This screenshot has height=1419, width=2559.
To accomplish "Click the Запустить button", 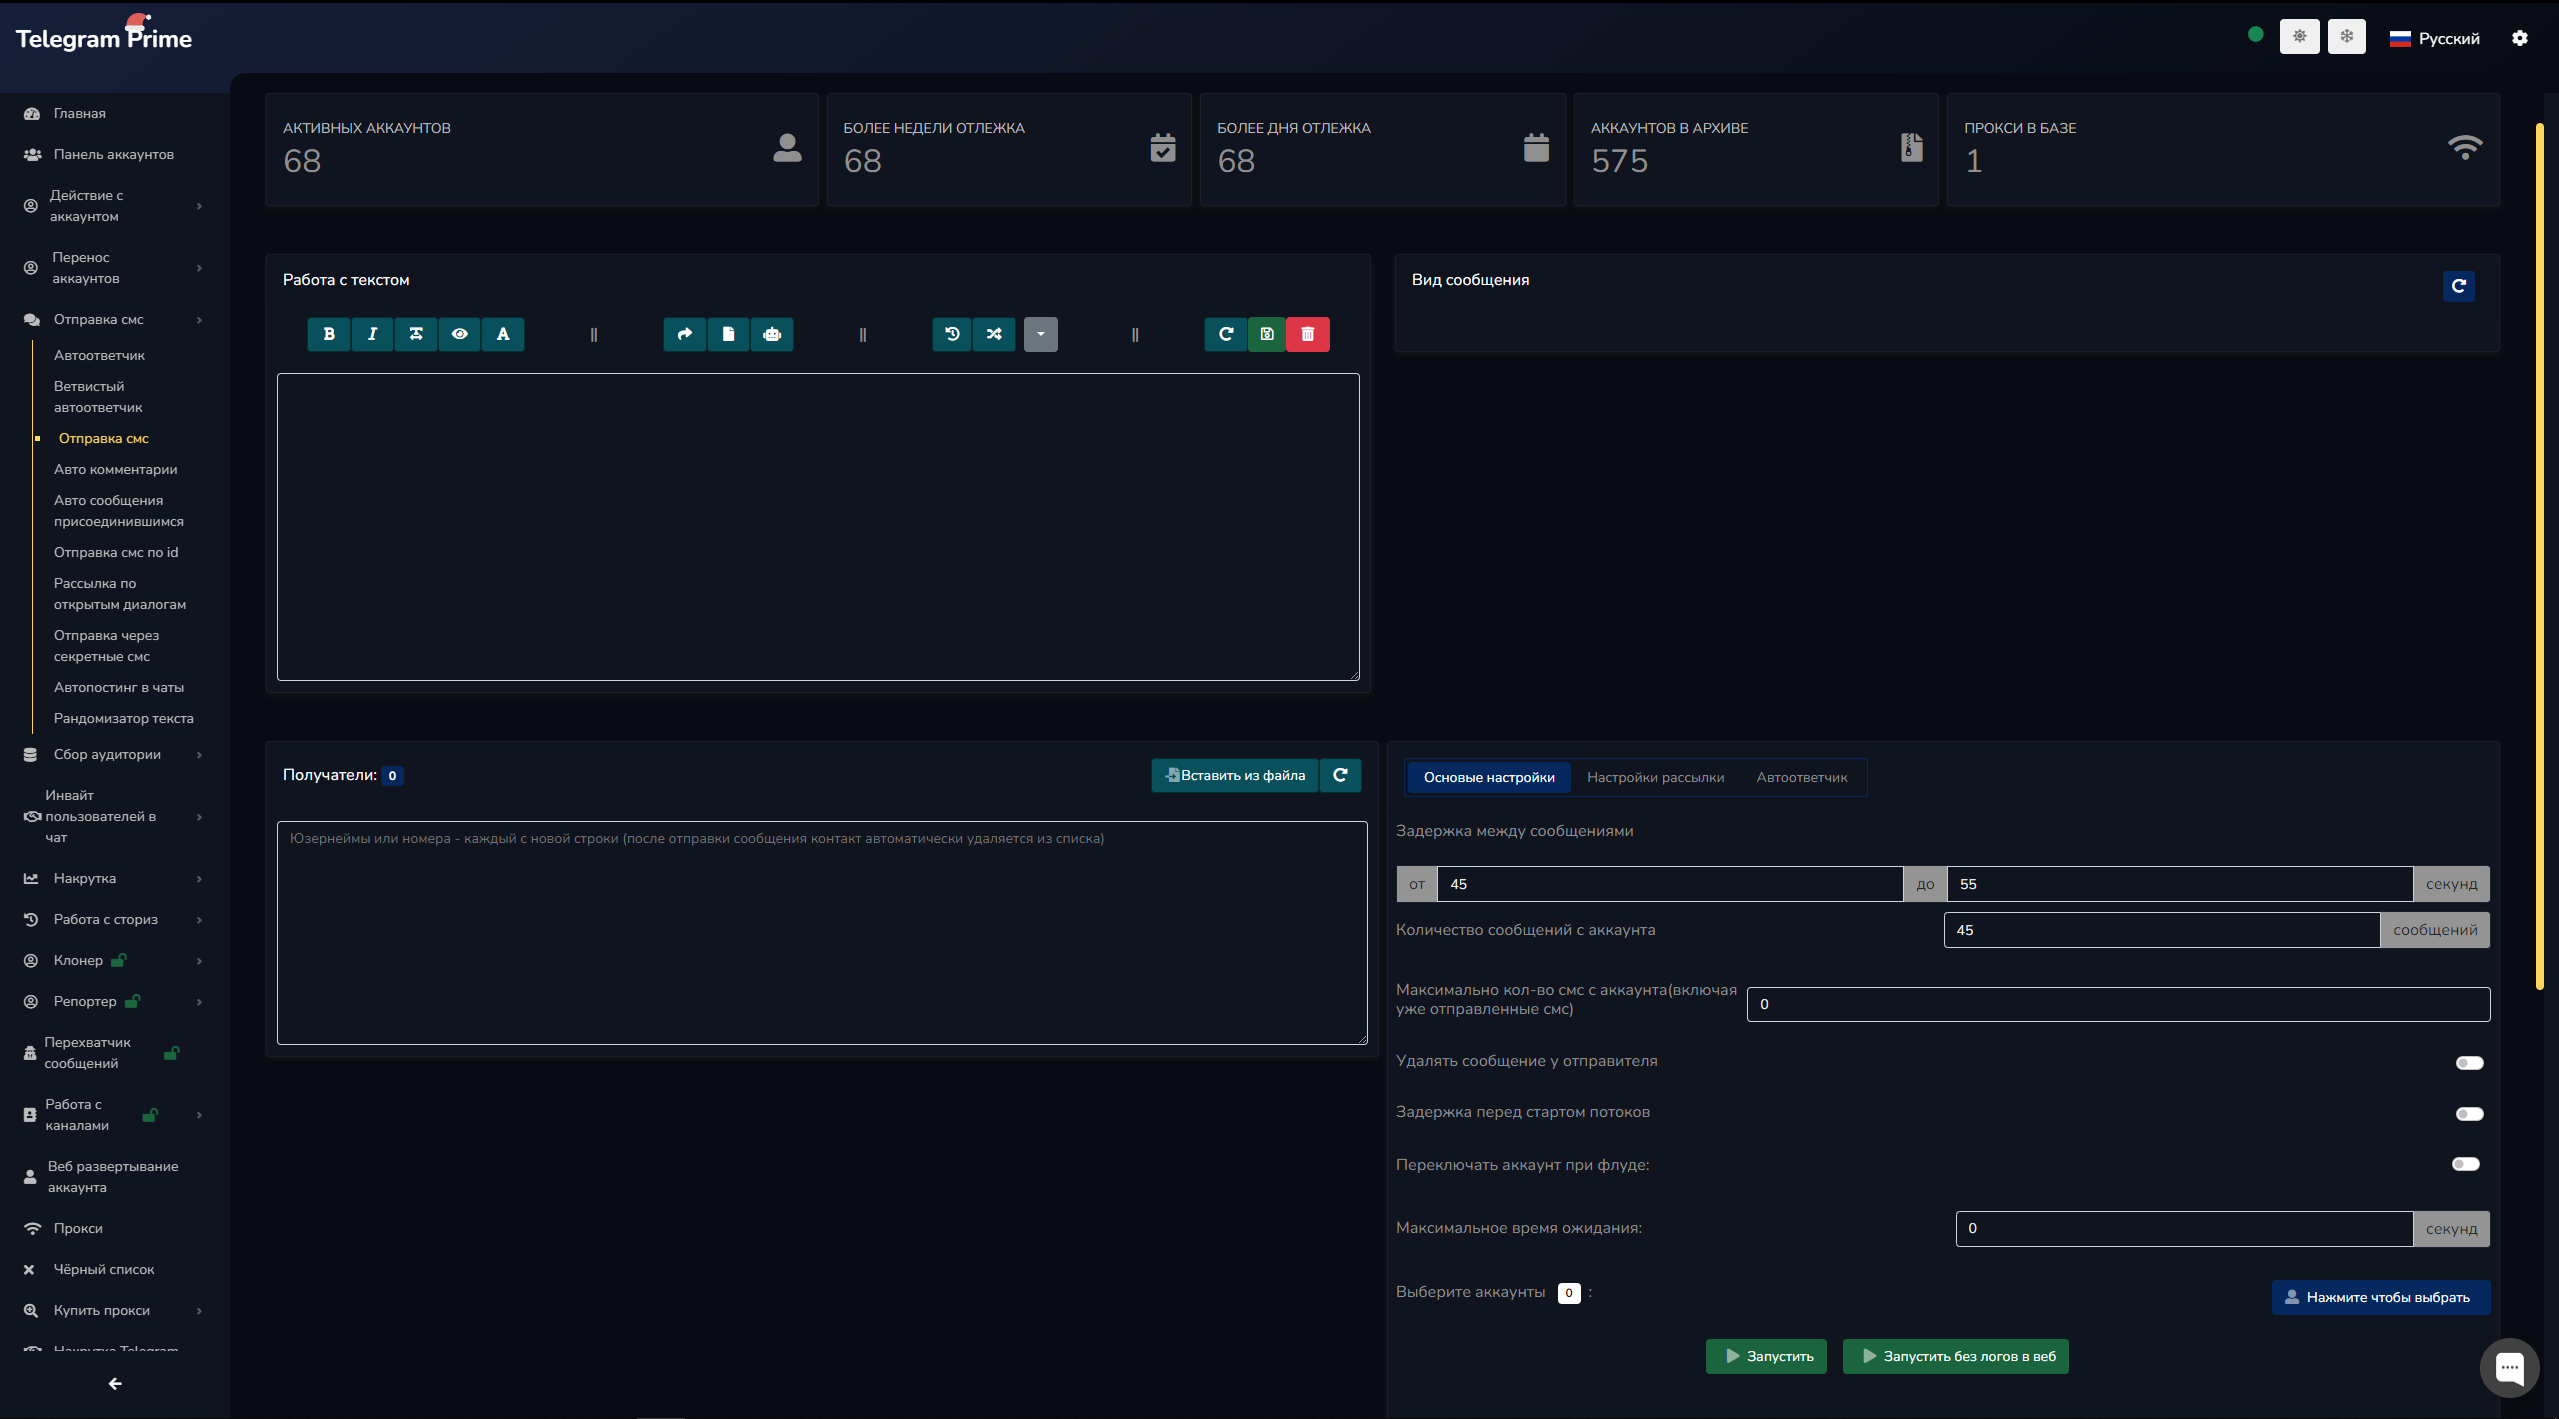I will click(1767, 1356).
